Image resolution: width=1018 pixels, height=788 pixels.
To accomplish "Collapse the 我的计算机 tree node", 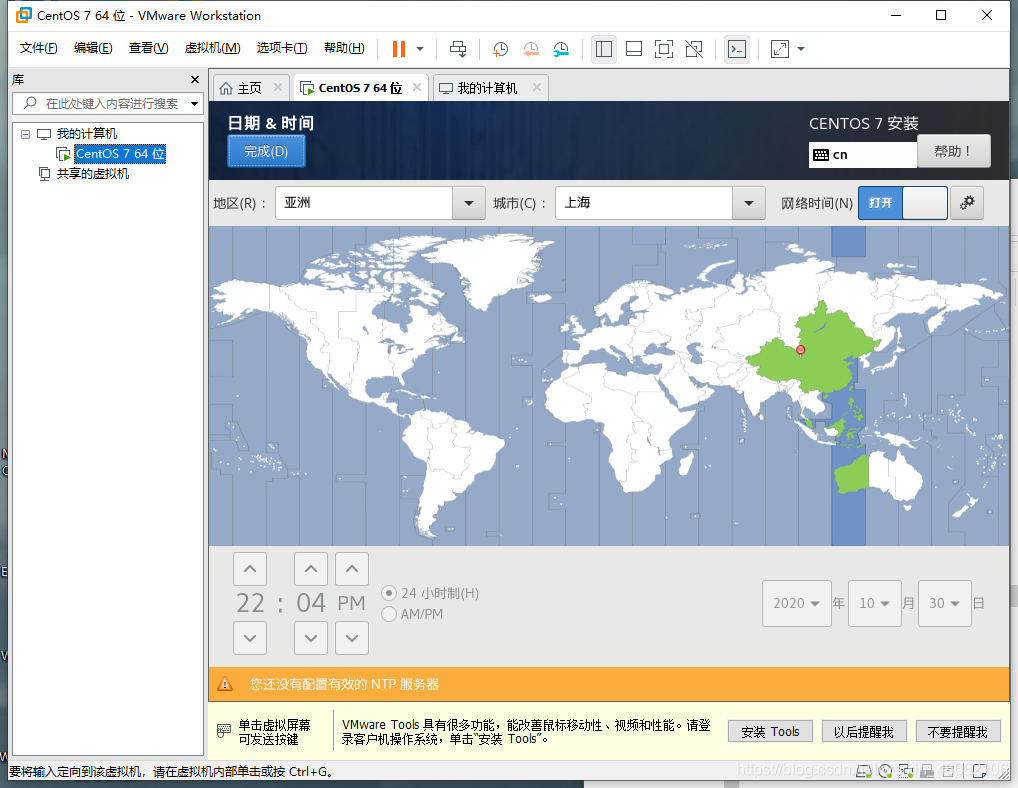I will 25,134.
